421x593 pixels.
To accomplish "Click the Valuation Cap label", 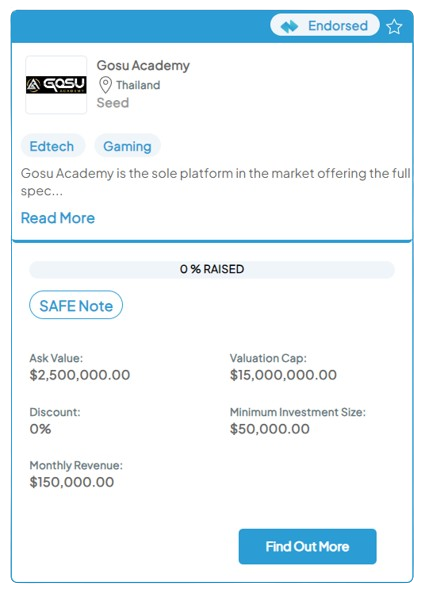I will click(268, 358).
